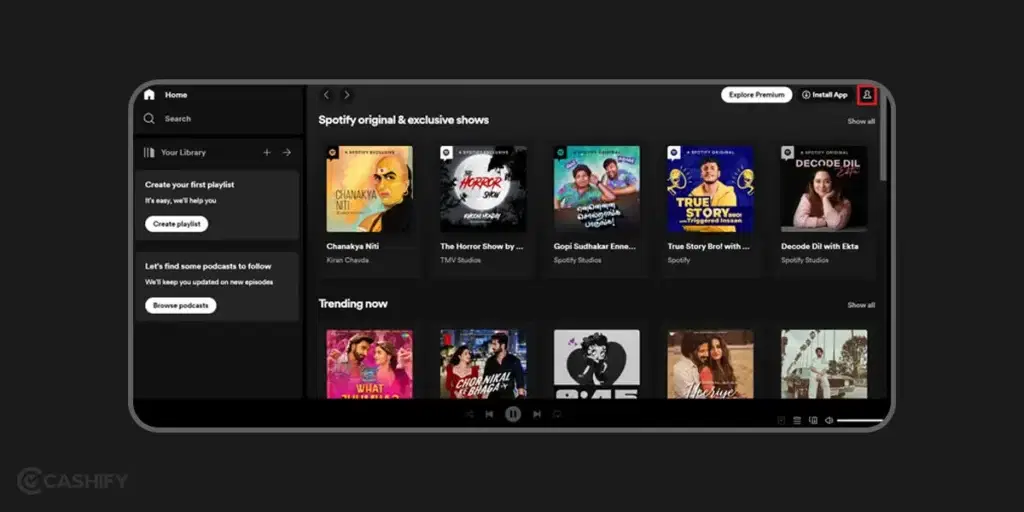Skip to previous track
The height and width of the screenshot is (512, 1024).
coord(489,414)
